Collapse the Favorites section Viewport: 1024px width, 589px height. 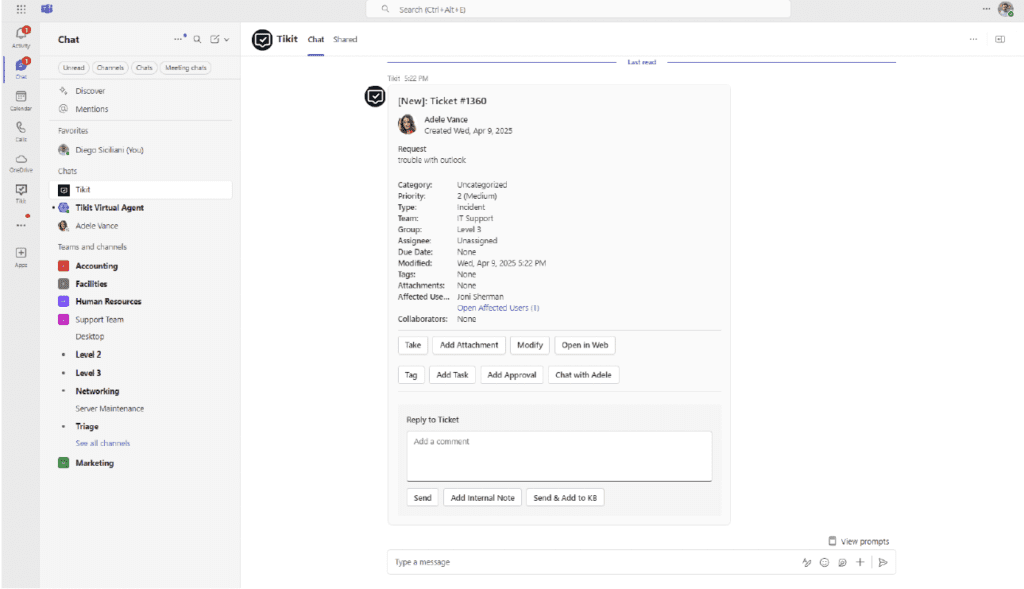(72, 131)
